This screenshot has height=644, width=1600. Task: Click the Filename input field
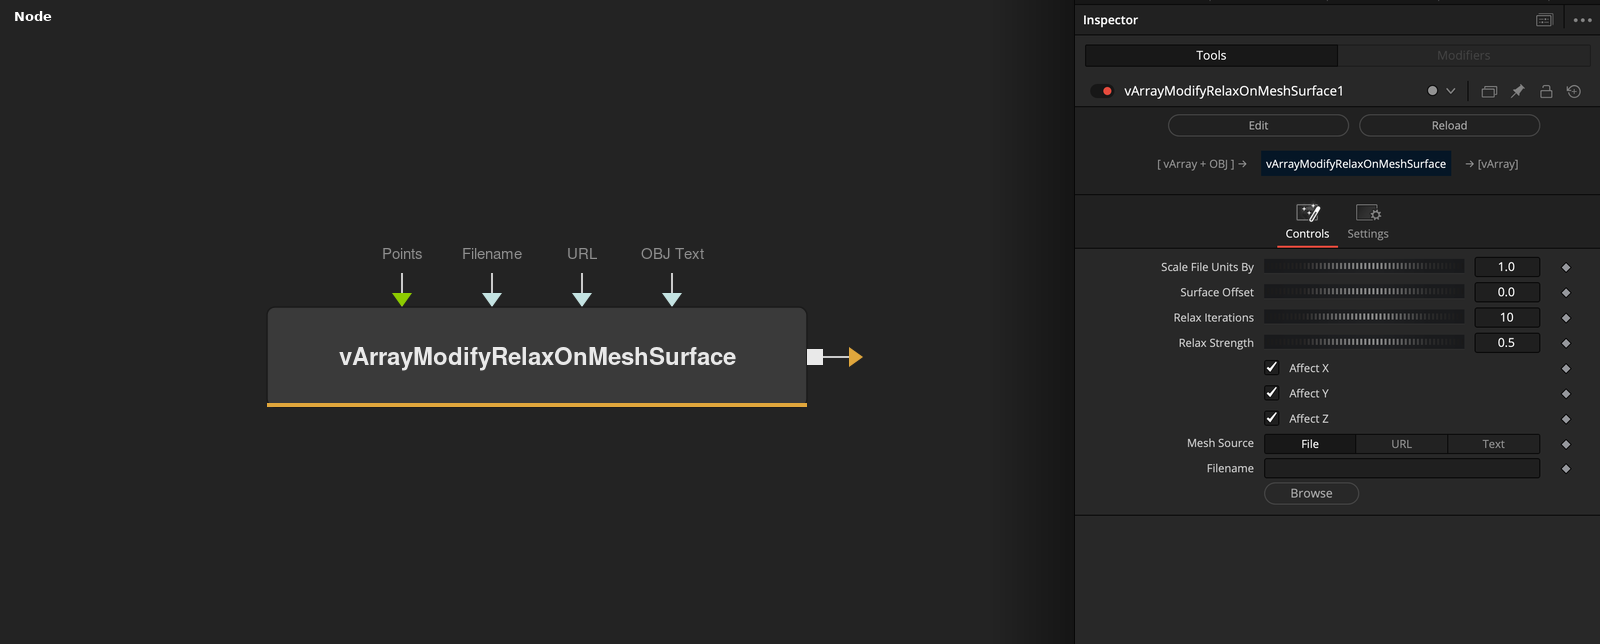[1402, 468]
